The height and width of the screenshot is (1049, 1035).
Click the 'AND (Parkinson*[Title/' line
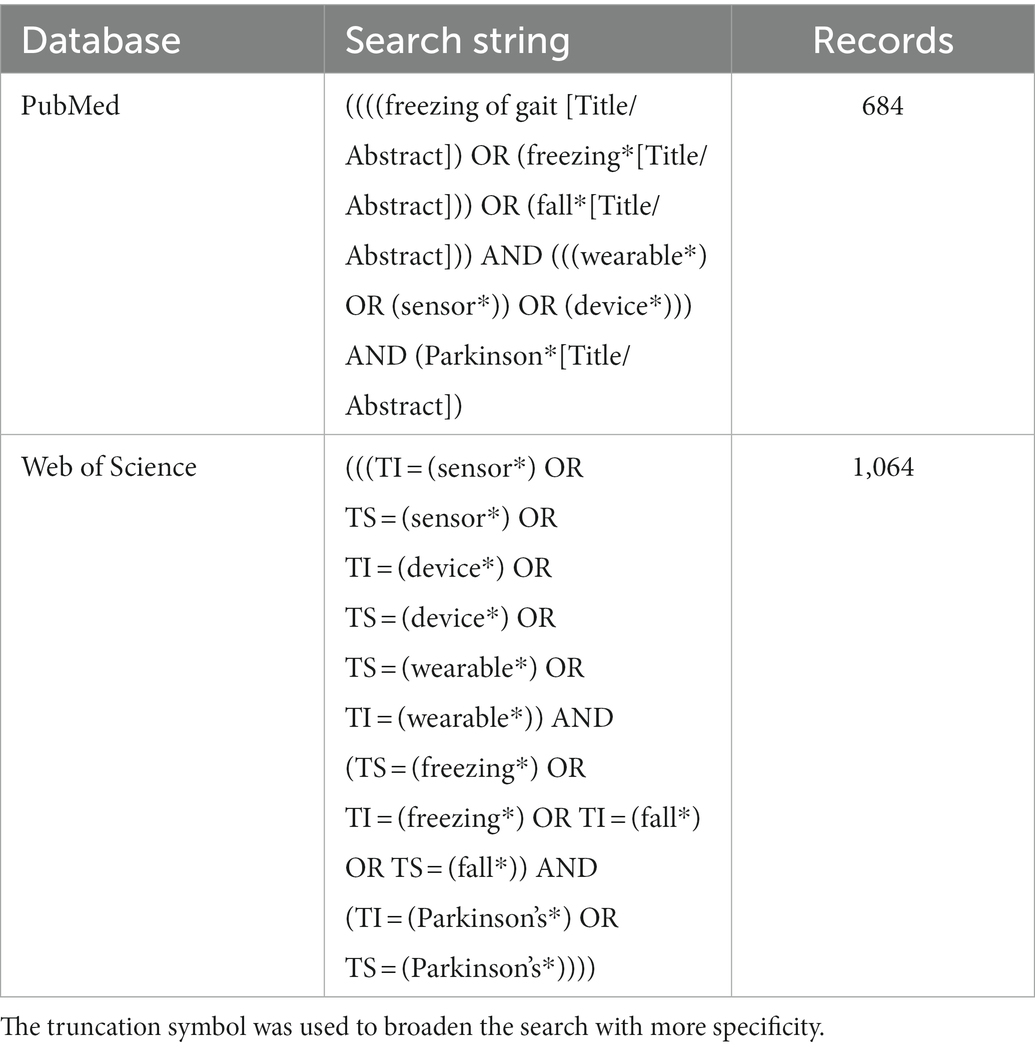pos(488,356)
